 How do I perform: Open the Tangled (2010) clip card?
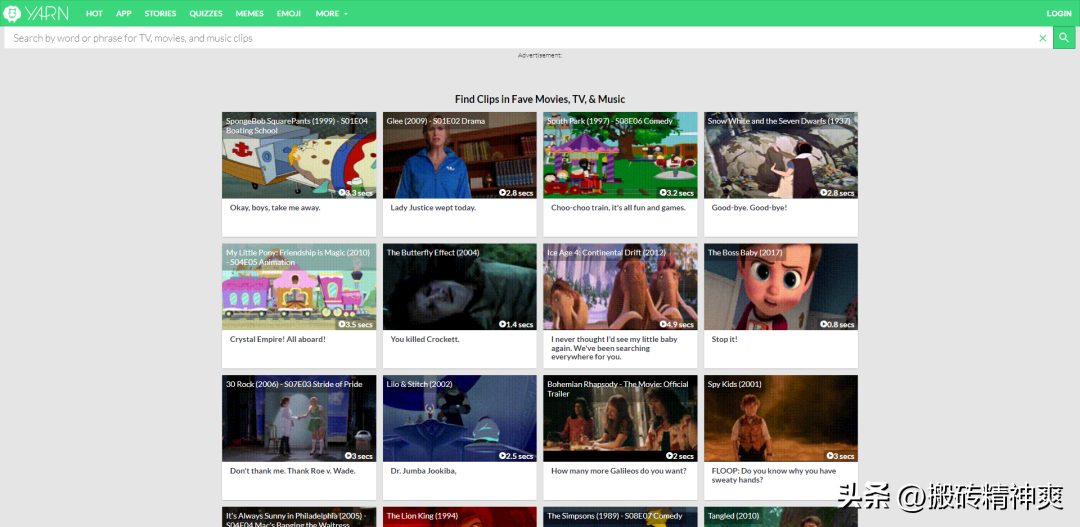780,517
